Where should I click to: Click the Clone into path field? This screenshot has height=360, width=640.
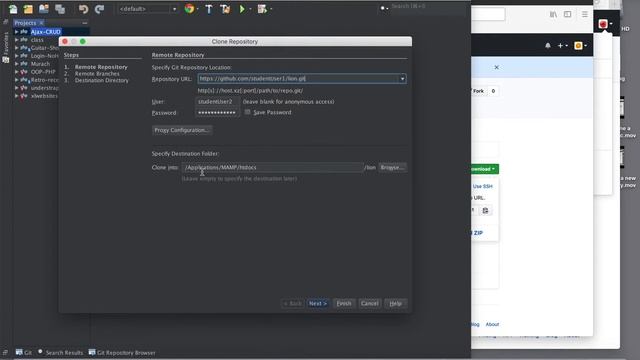(x=272, y=167)
